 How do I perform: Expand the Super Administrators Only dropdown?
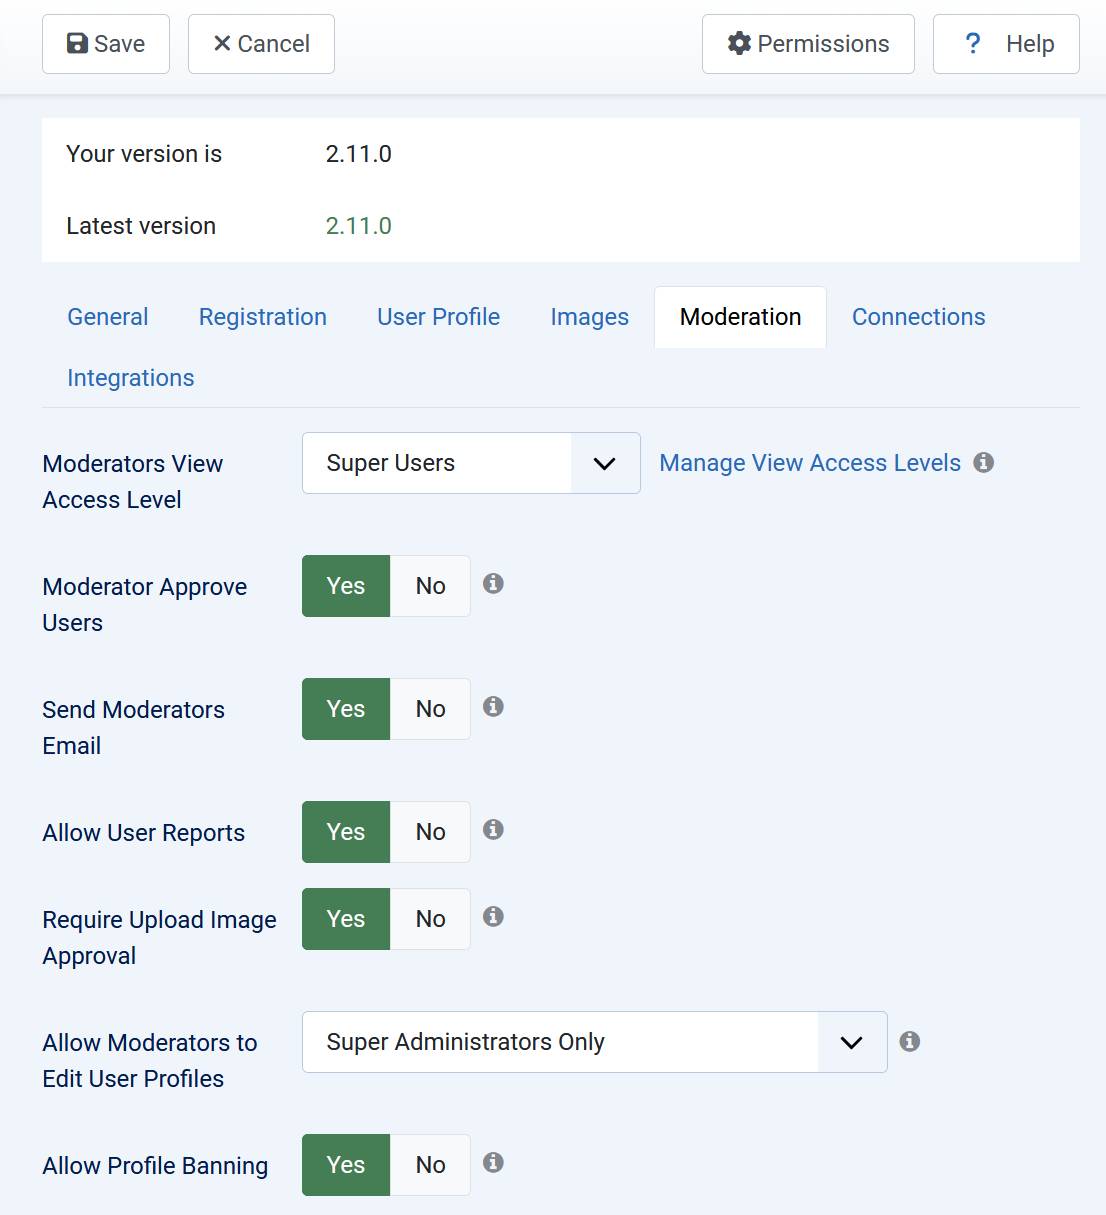point(594,1042)
